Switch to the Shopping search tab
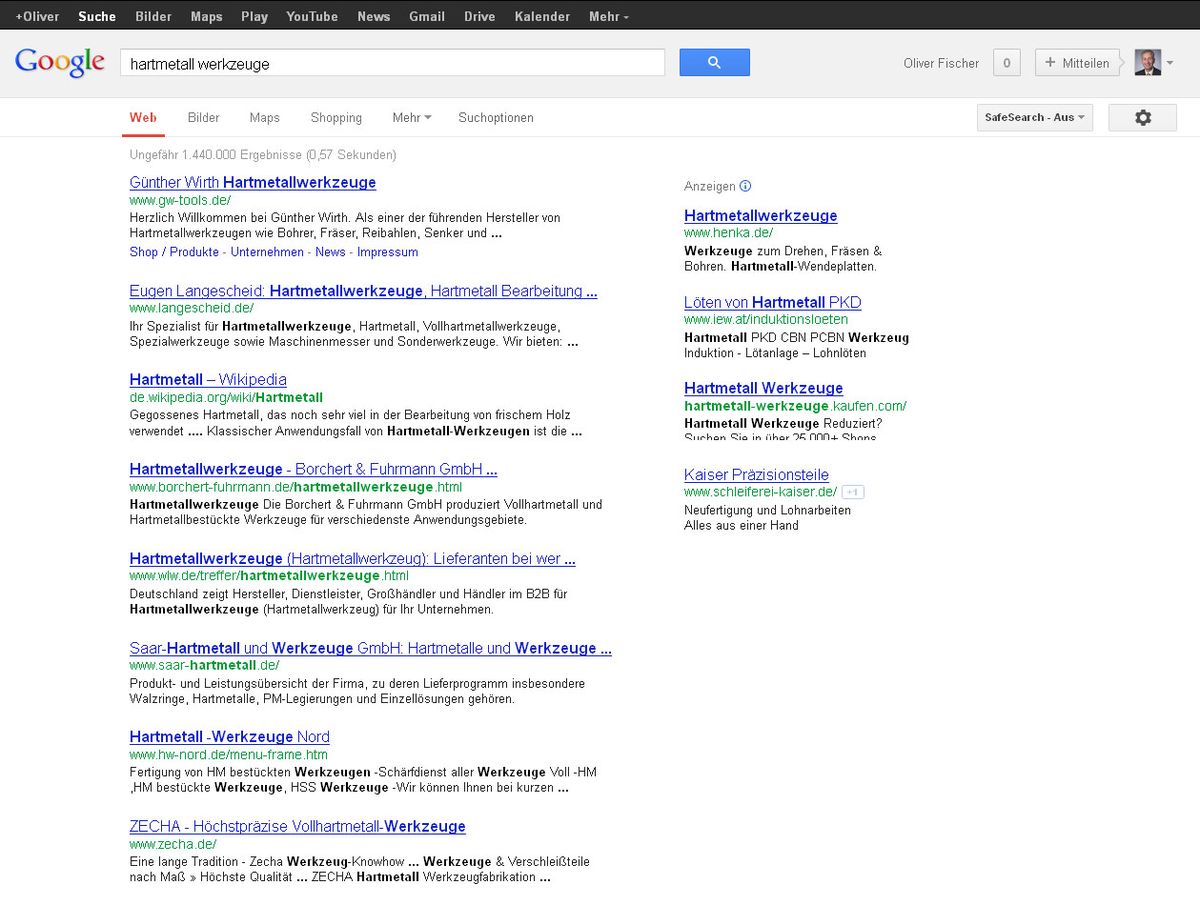Image resolution: width=1200 pixels, height=905 pixels. click(336, 117)
